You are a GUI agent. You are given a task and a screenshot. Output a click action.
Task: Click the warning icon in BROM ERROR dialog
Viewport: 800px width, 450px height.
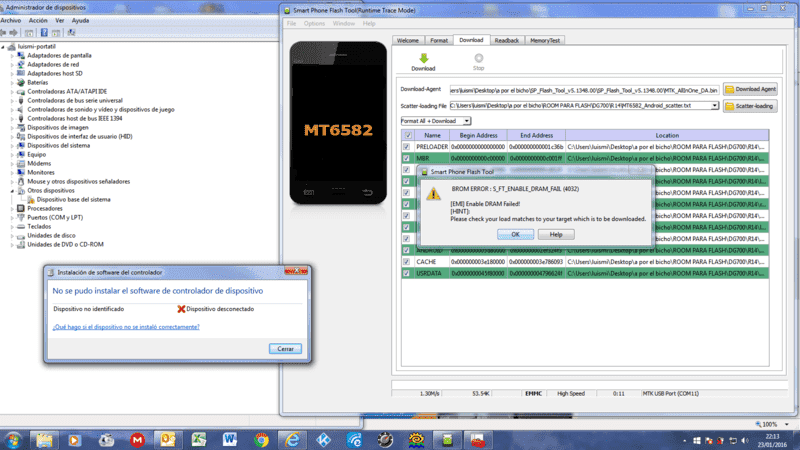(433, 193)
